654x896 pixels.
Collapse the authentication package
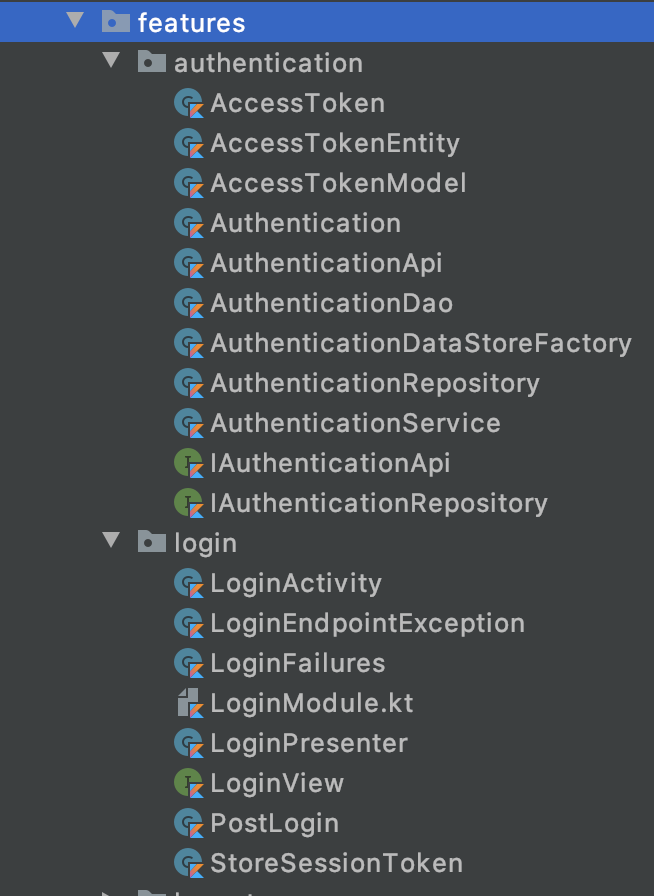(x=113, y=62)
